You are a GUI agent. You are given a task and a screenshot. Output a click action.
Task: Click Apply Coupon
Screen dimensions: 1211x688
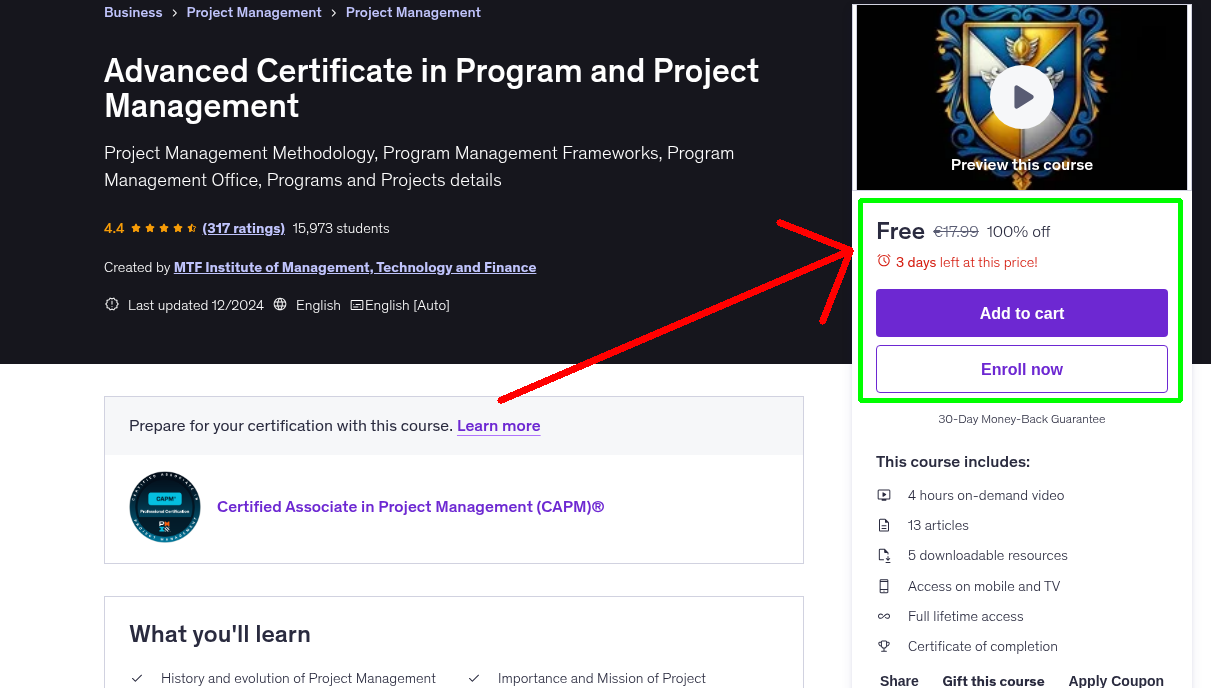pos(1116,680)
